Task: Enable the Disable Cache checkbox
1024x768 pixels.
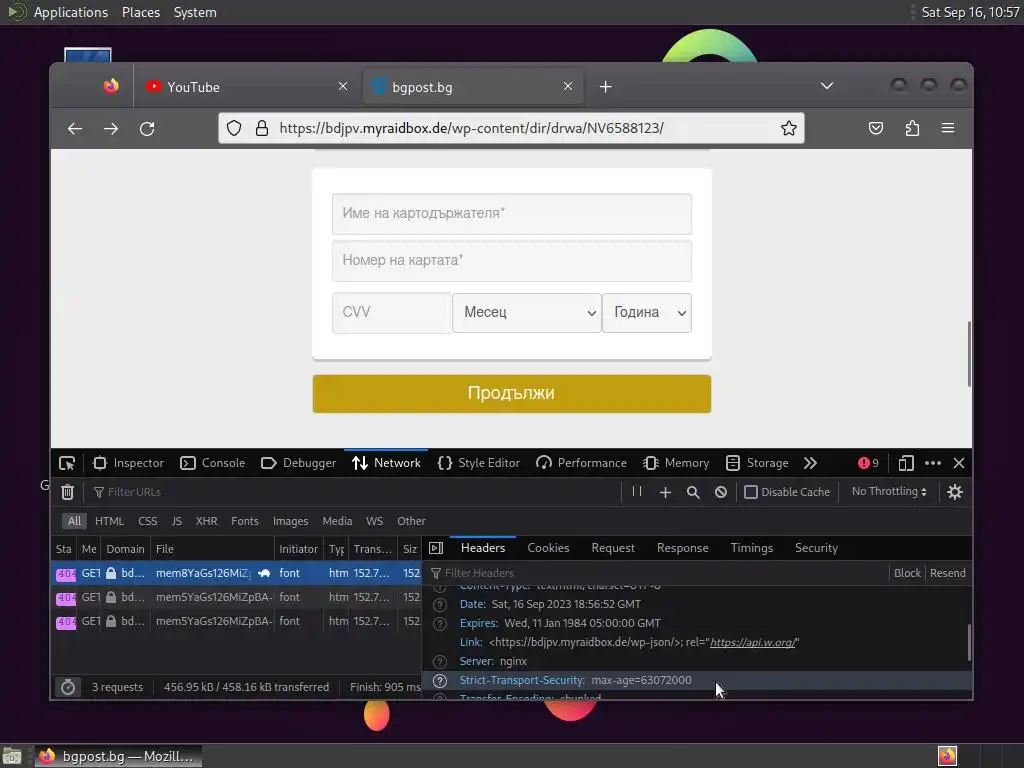Action: 751,492
